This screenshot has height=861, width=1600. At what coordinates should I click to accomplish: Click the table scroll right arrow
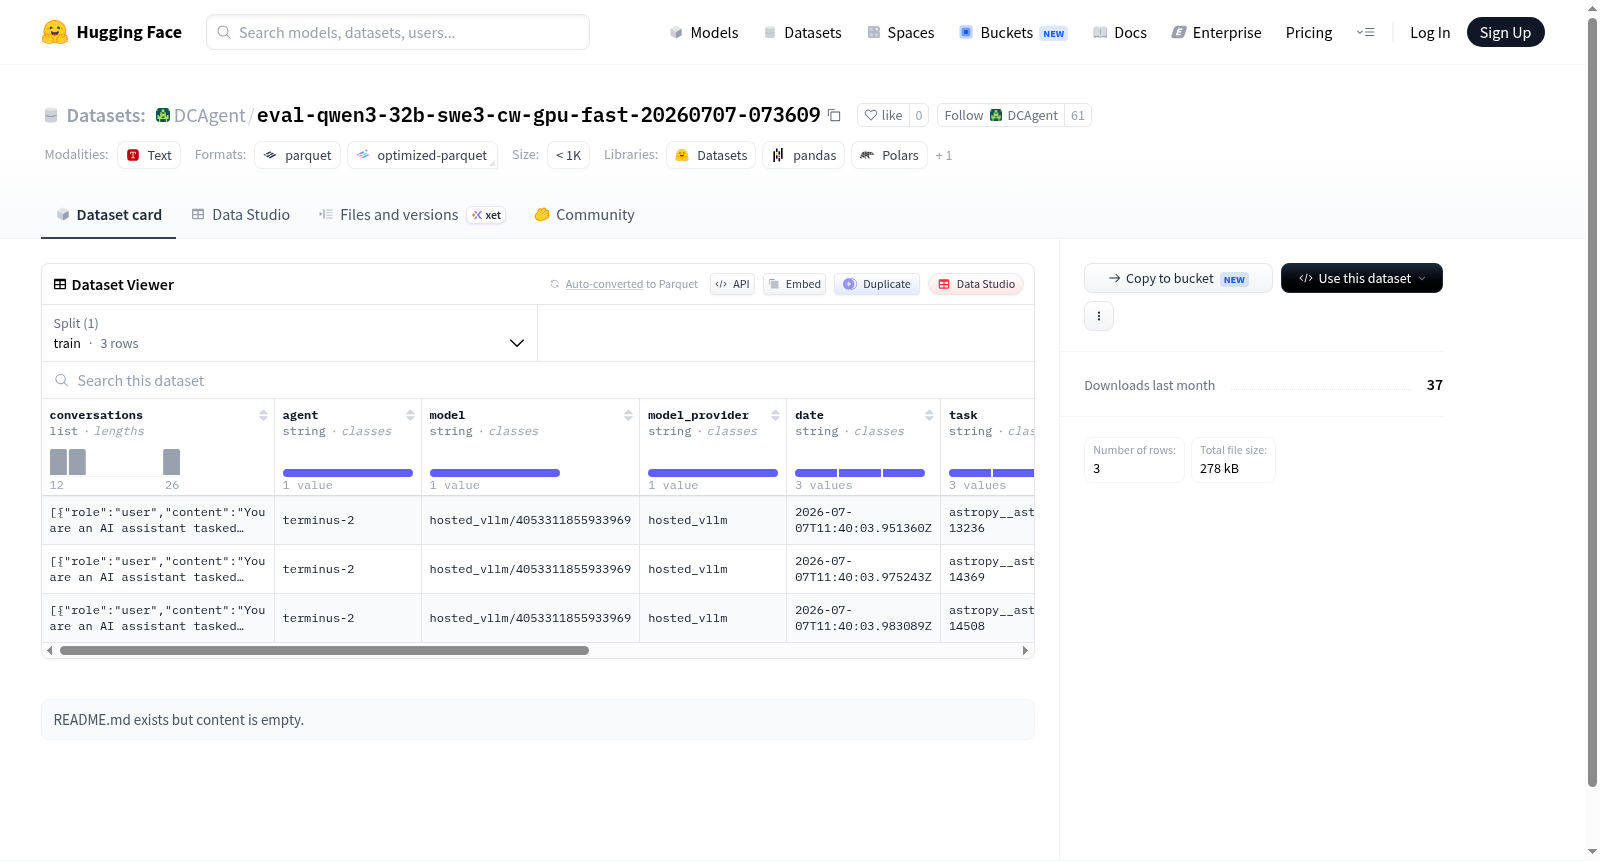[1025, 650]
